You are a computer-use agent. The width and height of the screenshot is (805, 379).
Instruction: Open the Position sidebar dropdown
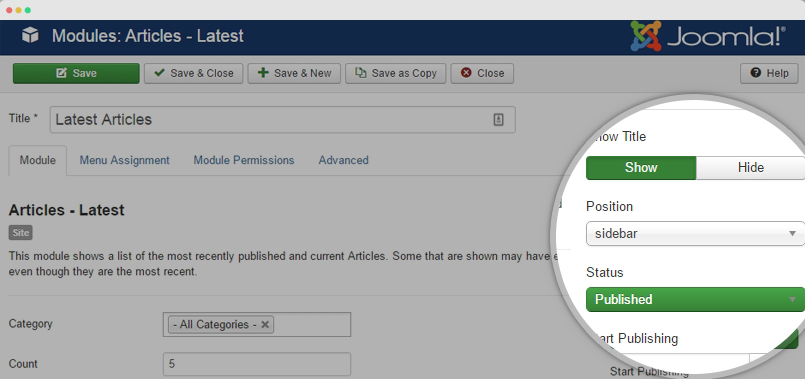coord(695,234)
